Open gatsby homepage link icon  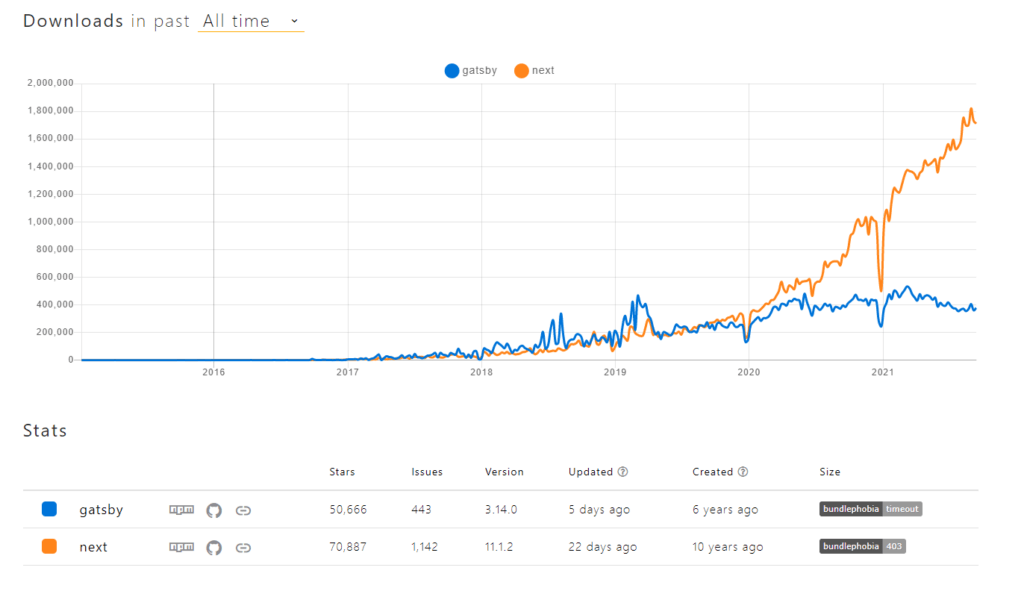tap(243, 511)
